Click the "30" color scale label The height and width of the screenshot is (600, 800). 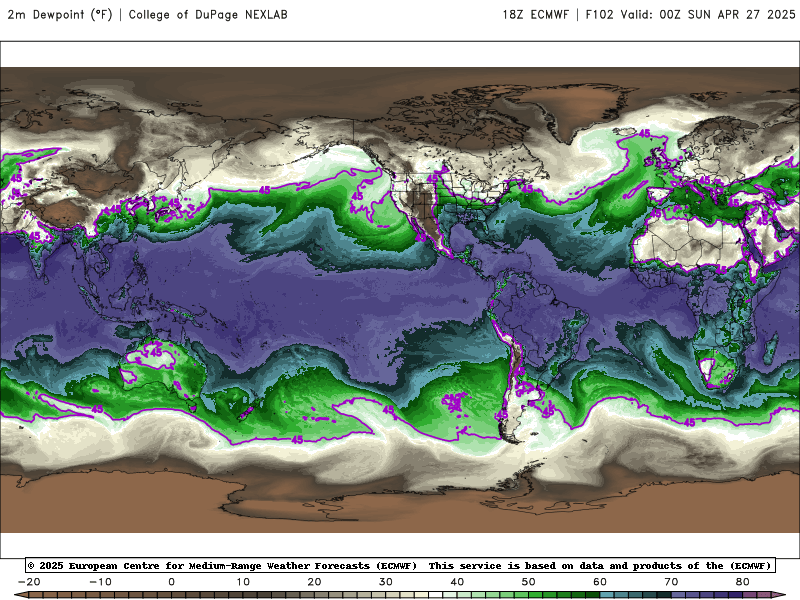(x=386, y=582)
